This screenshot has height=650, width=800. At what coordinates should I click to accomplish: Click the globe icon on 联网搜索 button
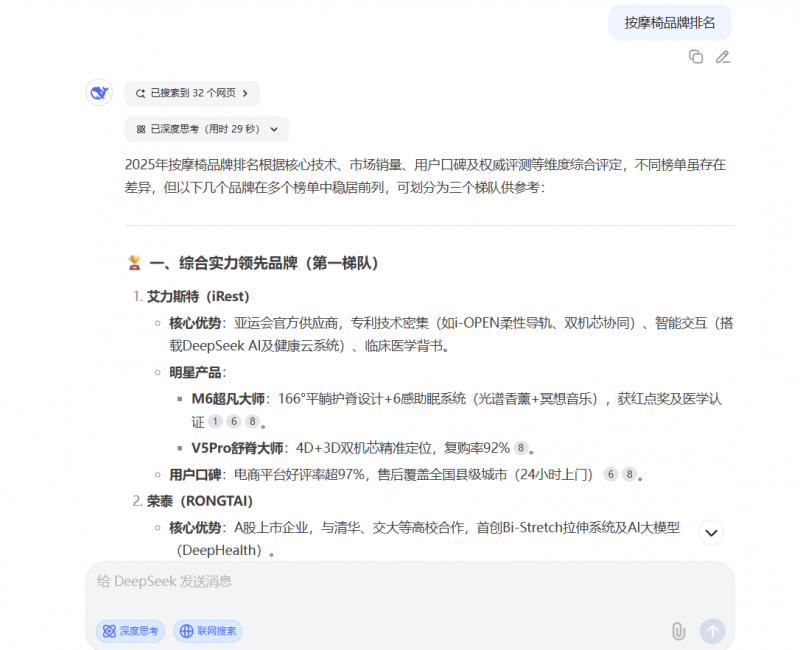pos(185,631)
